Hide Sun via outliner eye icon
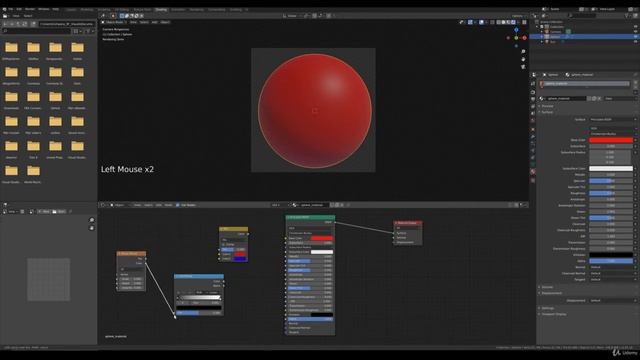 tap(636, 42)
